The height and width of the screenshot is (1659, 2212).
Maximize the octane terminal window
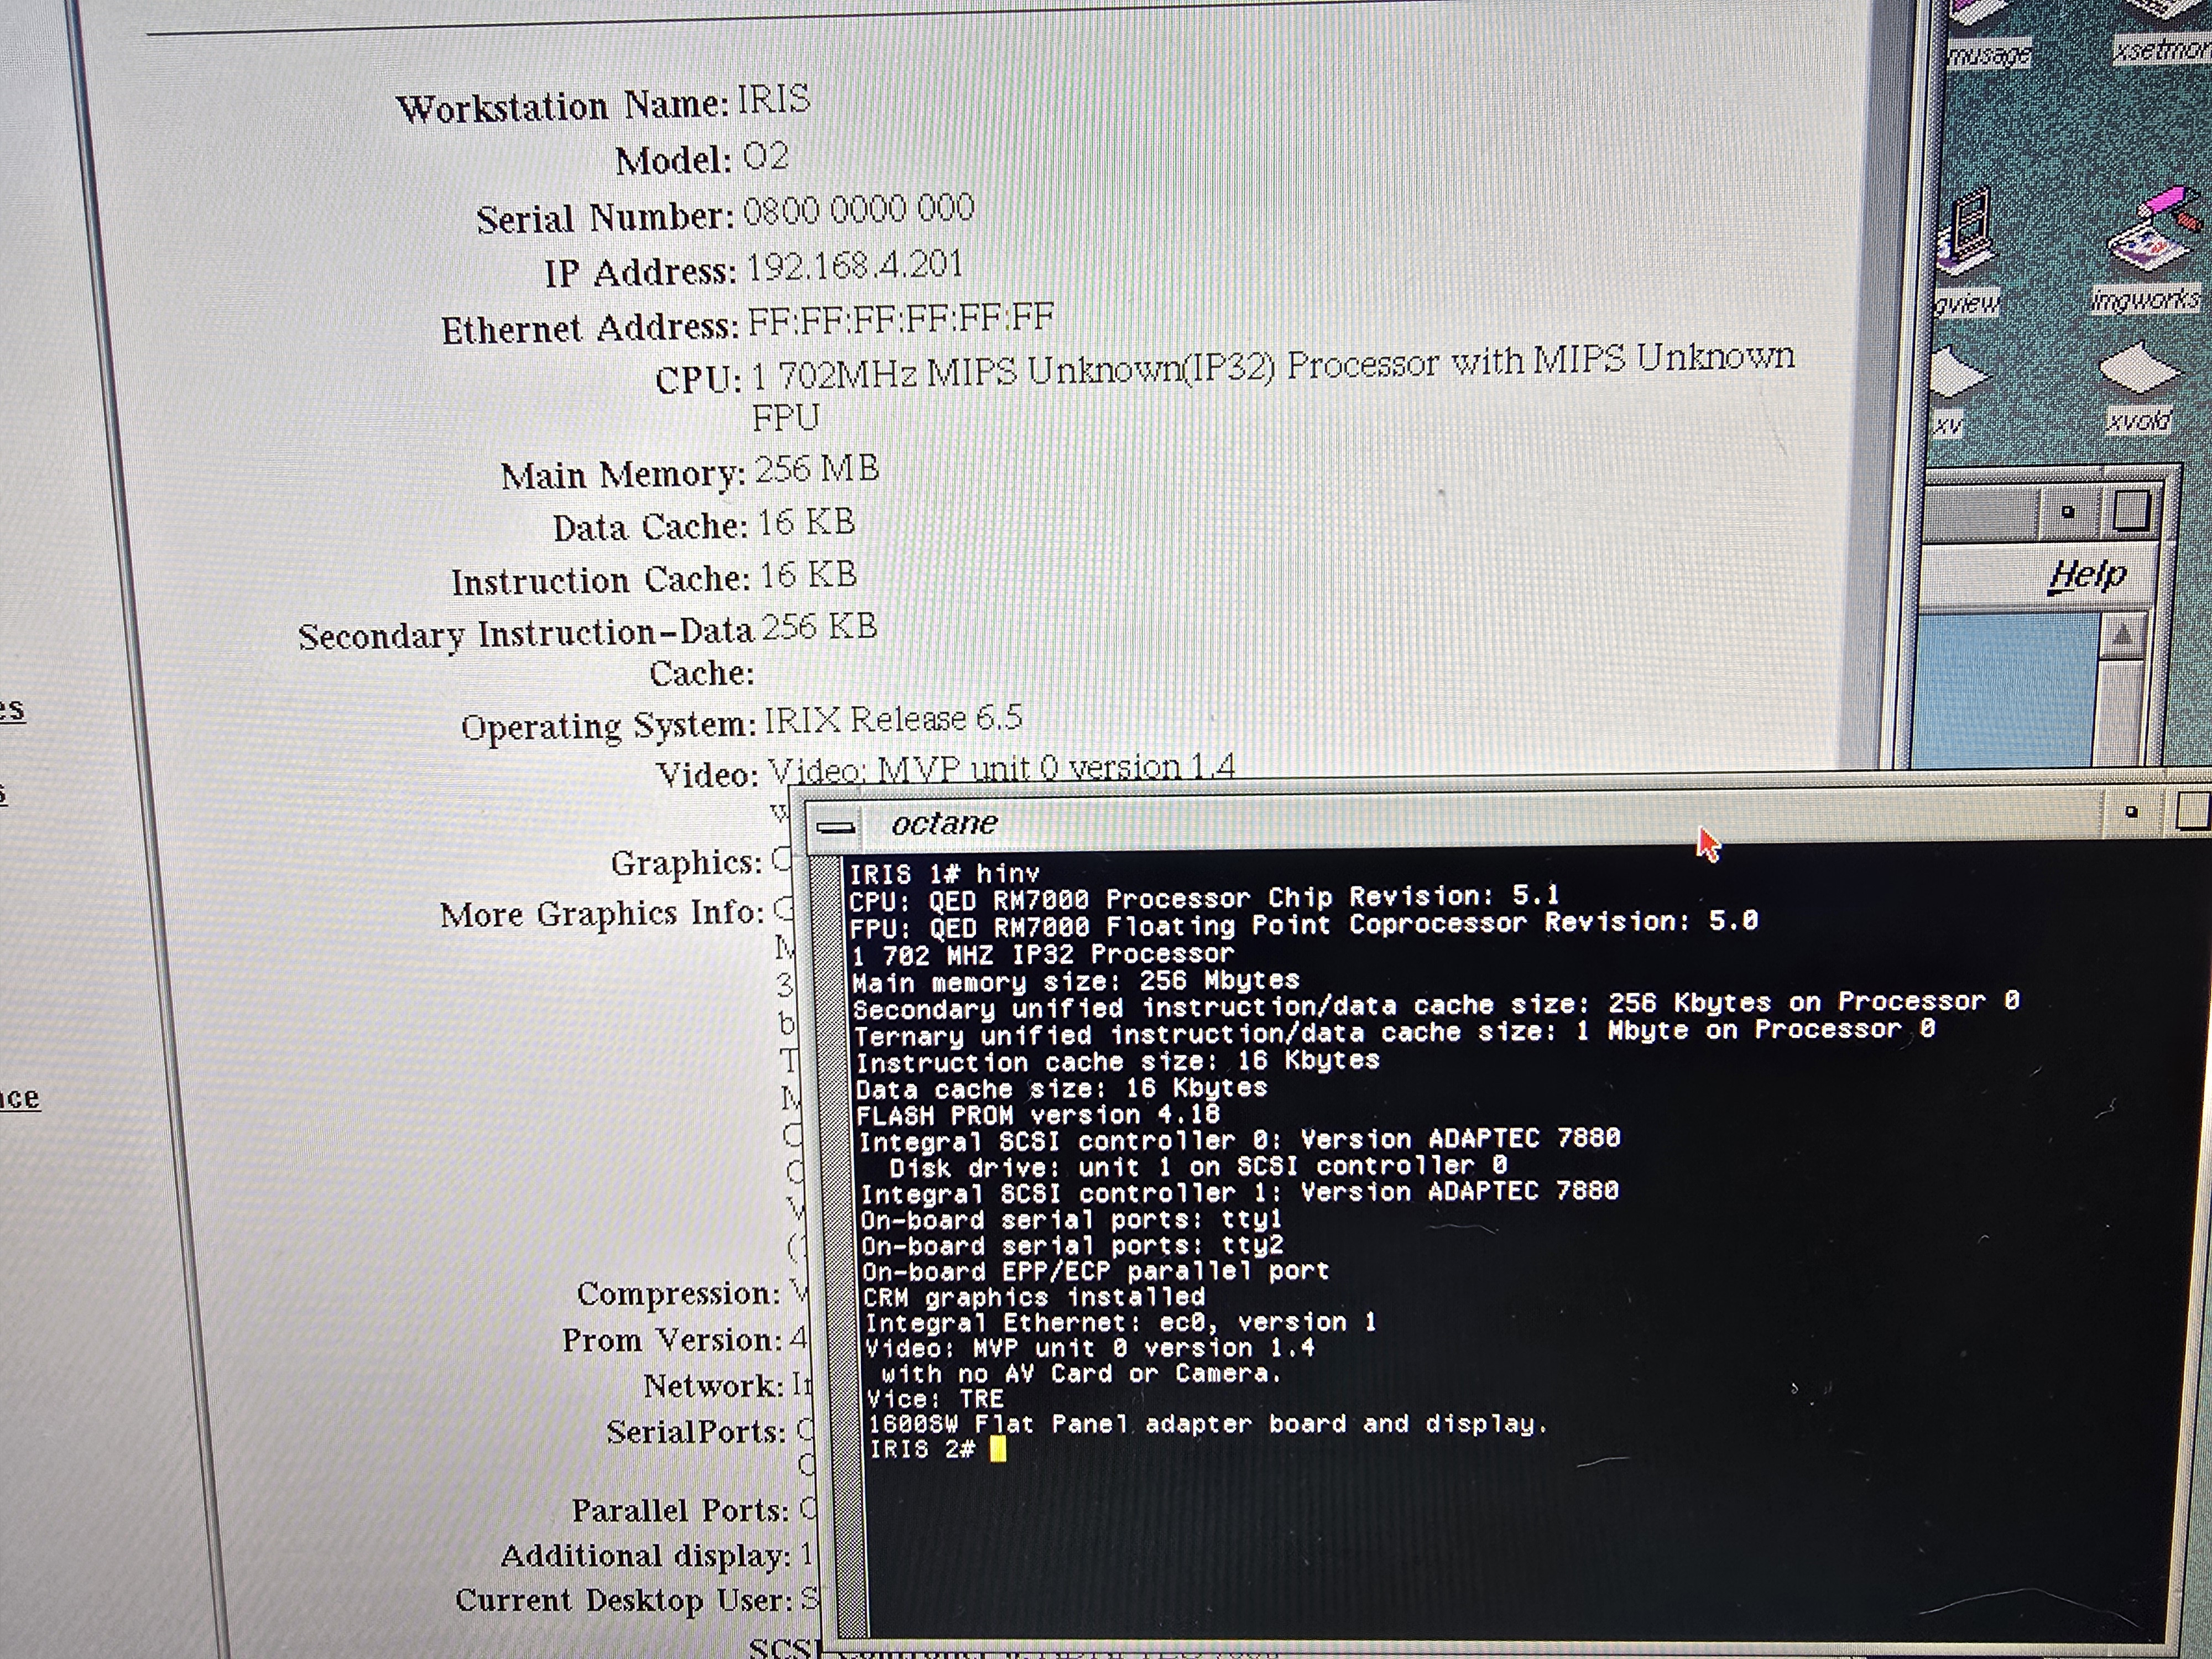(x=2192, y=810)
